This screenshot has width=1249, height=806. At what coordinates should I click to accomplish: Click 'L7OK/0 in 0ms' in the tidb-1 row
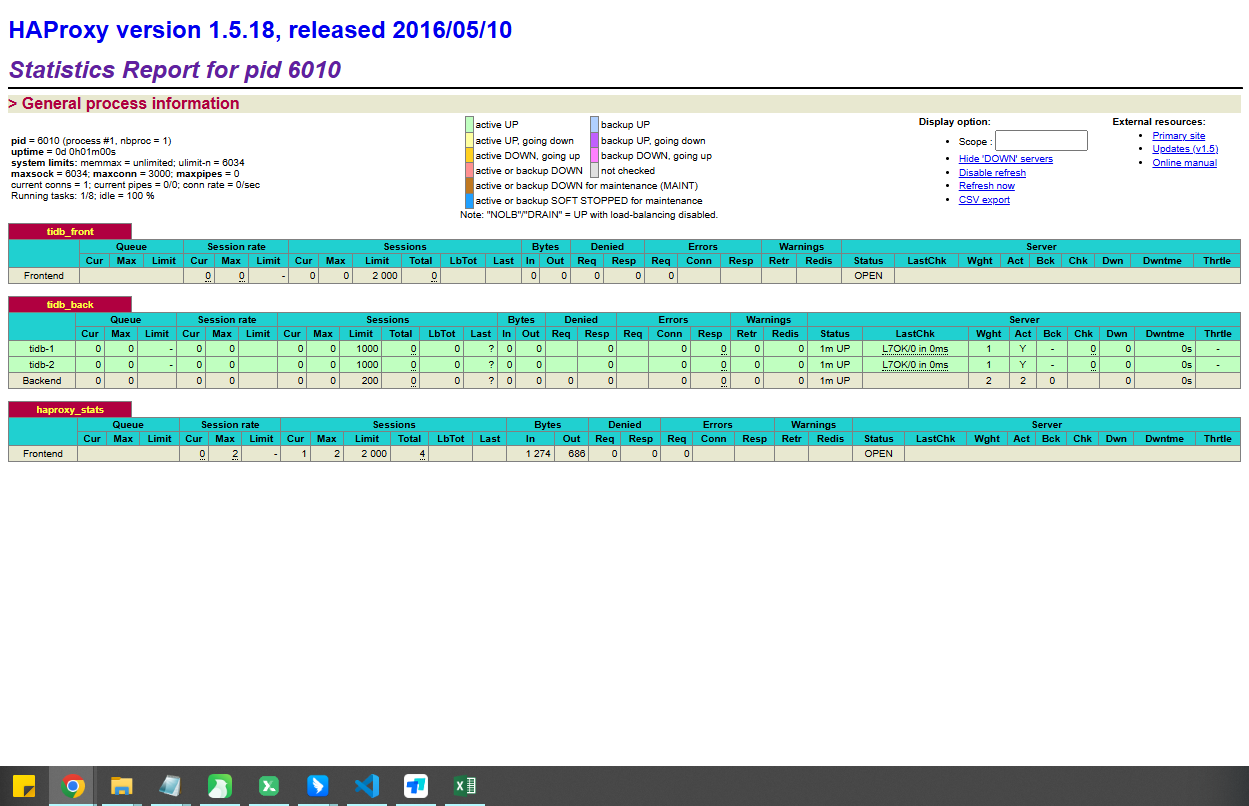tap(915, 349)
